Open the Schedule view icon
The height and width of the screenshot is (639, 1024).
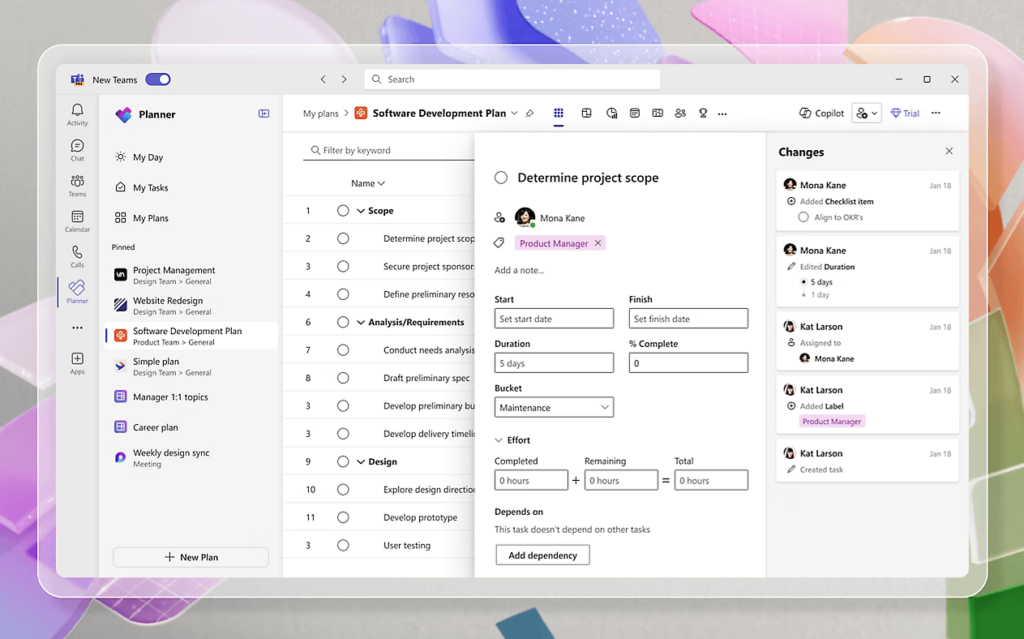[x=634, y=113]
